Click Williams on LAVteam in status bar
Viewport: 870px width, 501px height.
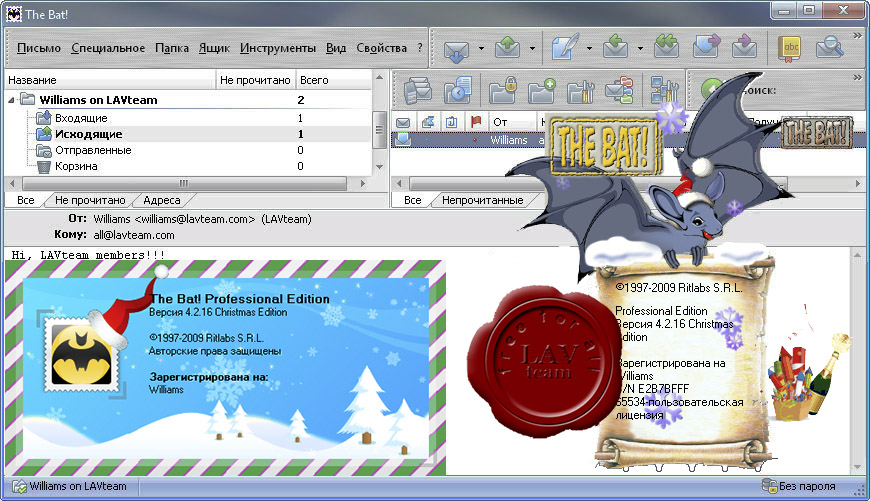[70, 487]
